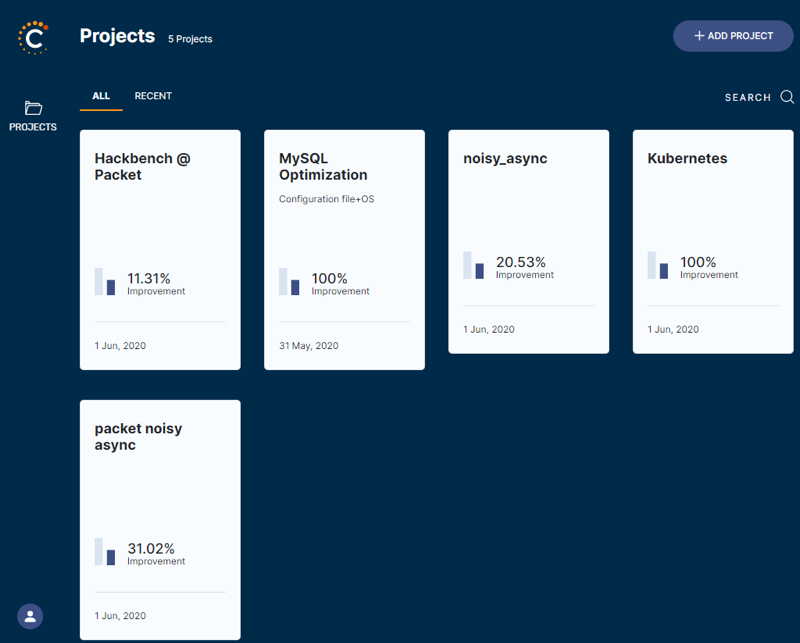Open the noisy_async project

coord(529,241)
